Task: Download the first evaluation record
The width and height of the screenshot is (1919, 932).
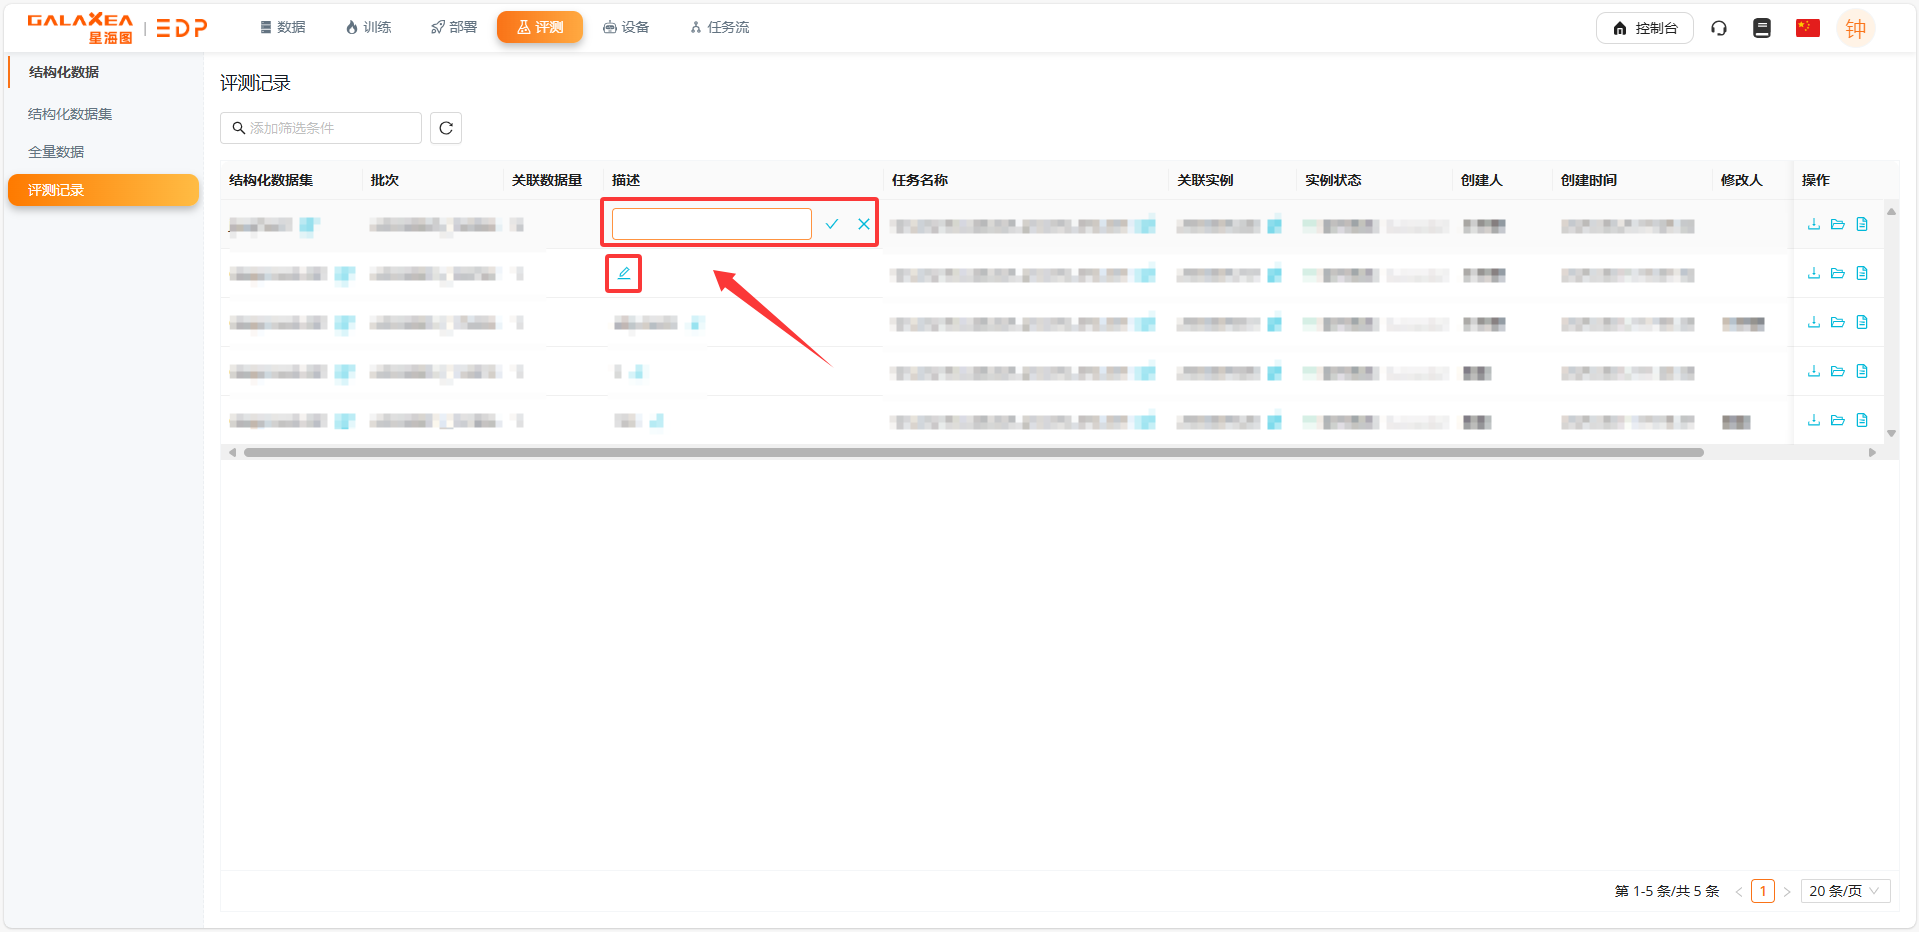Action: tap(1813, 224)
